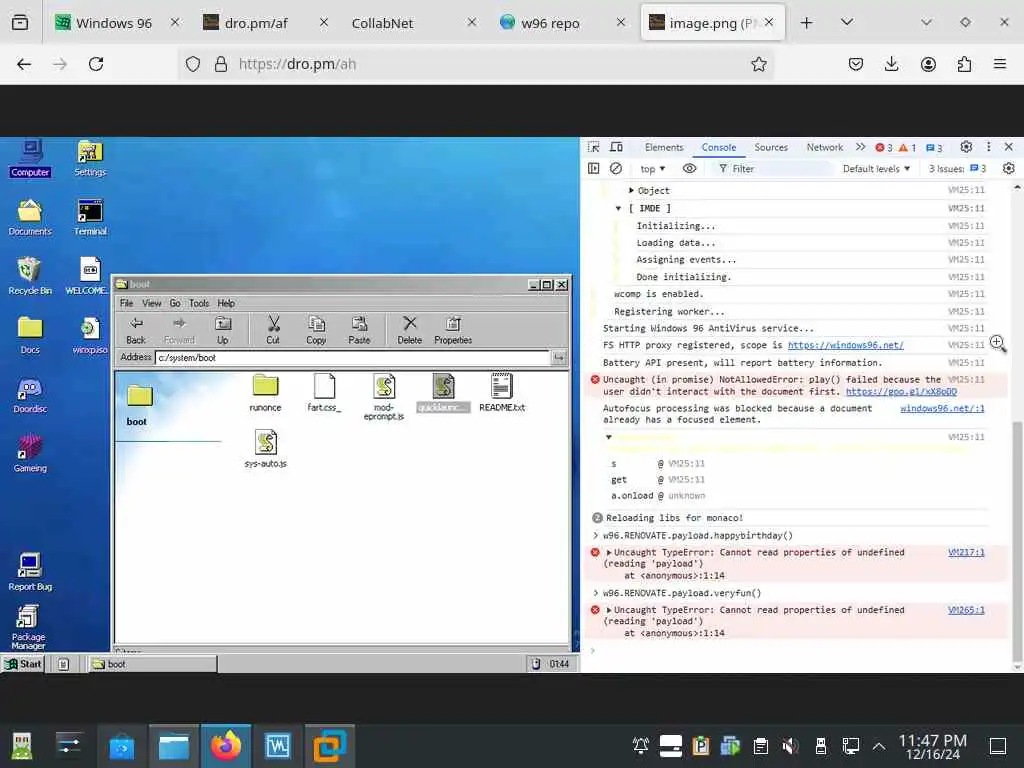Viewport: 1024px width, 768px height.
Task: Click the Up toolbar button in explorer
Action: coord(223,330)
